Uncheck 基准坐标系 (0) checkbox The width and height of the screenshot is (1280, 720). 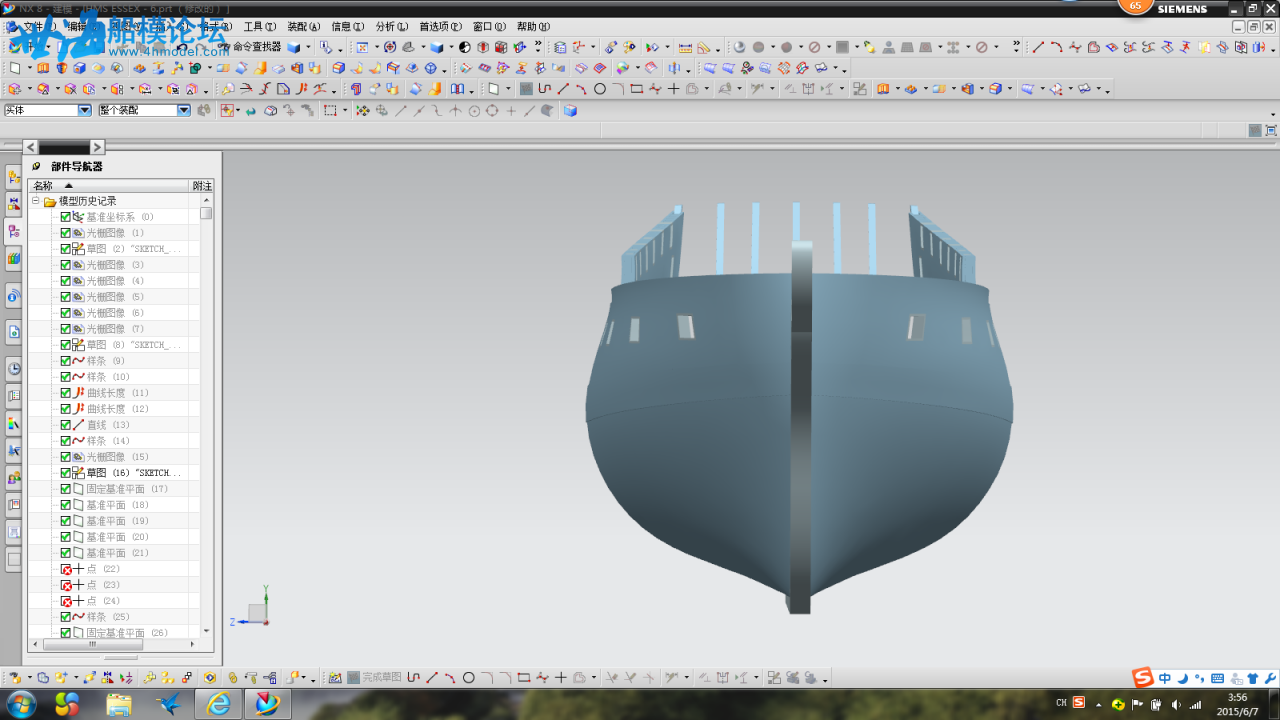click(x=66, y=217)
